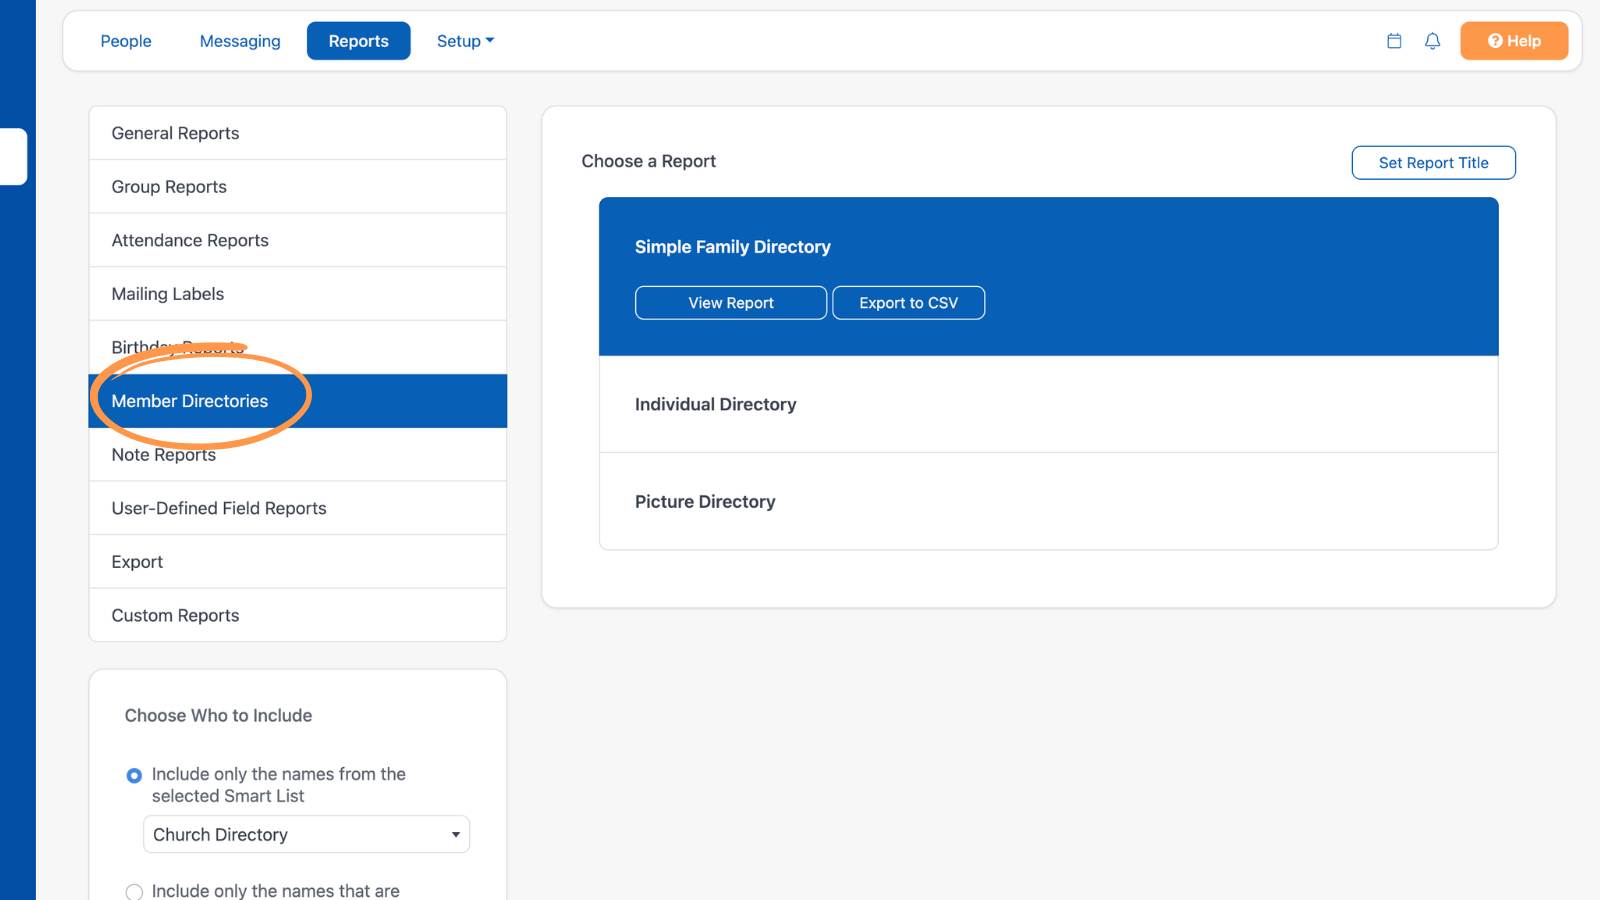The width and height of the screenshot is (1600, 900).
Task: Open Mailing Labels category
Action: [298, 294]
